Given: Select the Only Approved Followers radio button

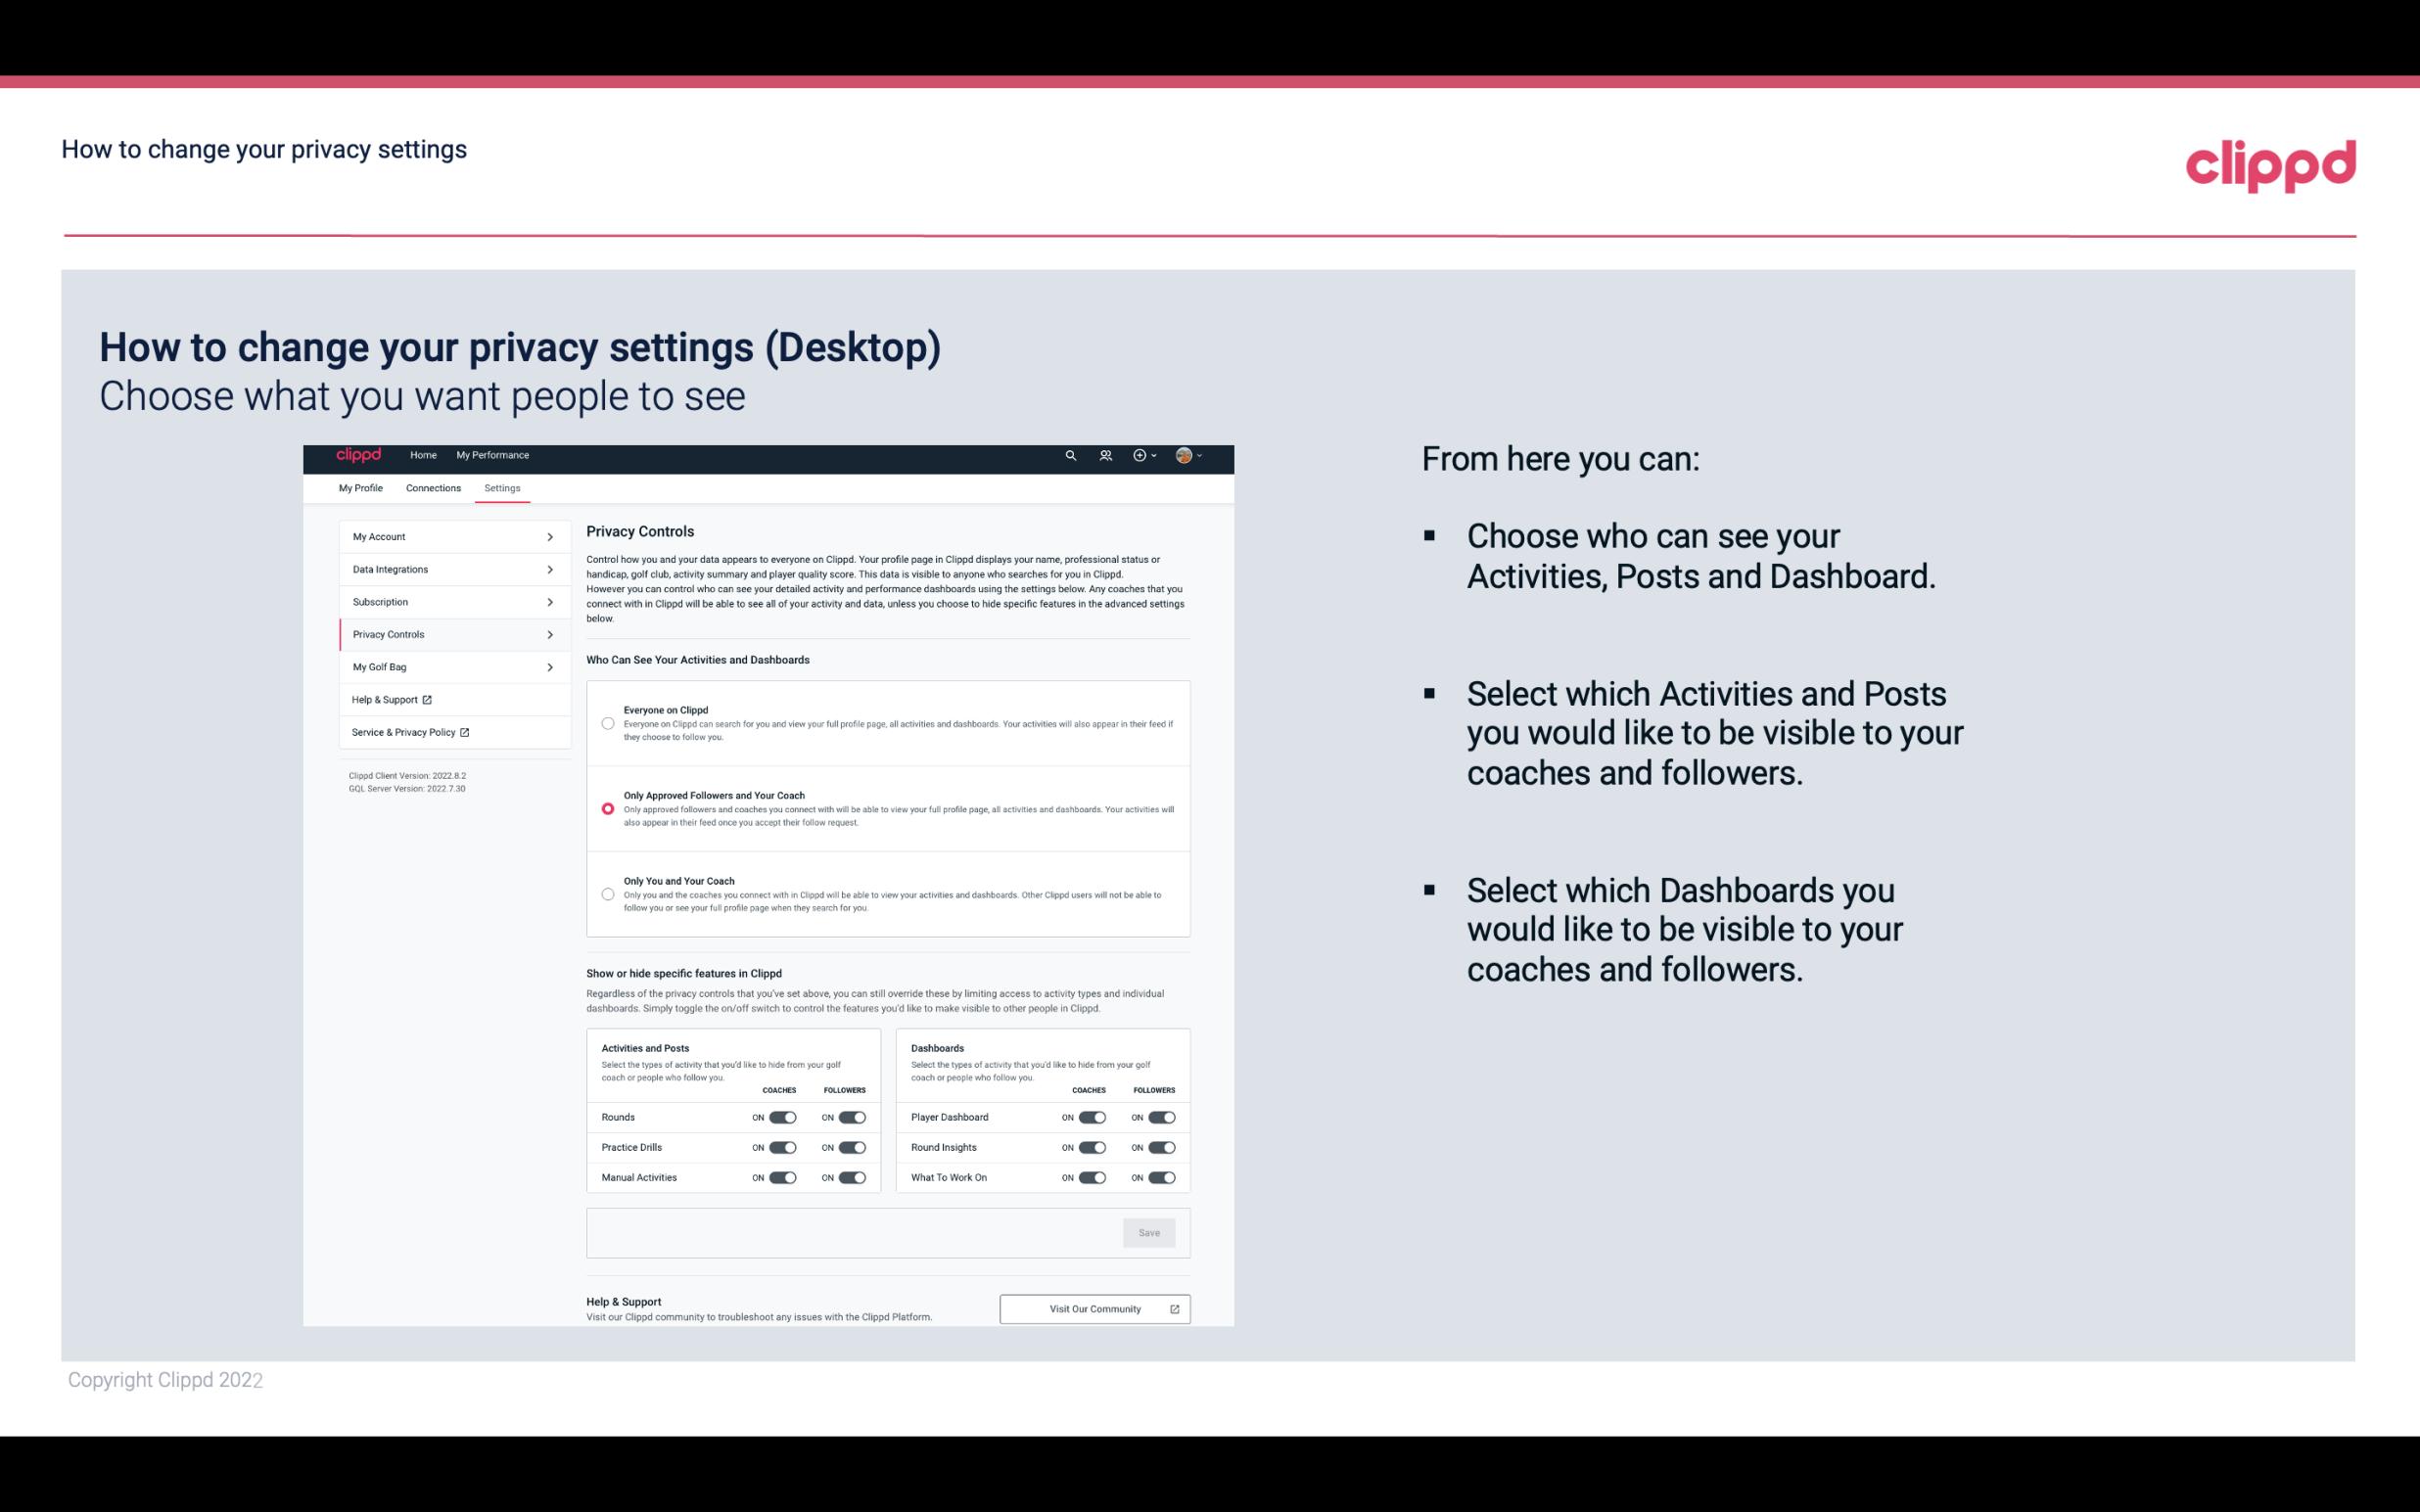Looking at the screenshot, I should [606, 808].
